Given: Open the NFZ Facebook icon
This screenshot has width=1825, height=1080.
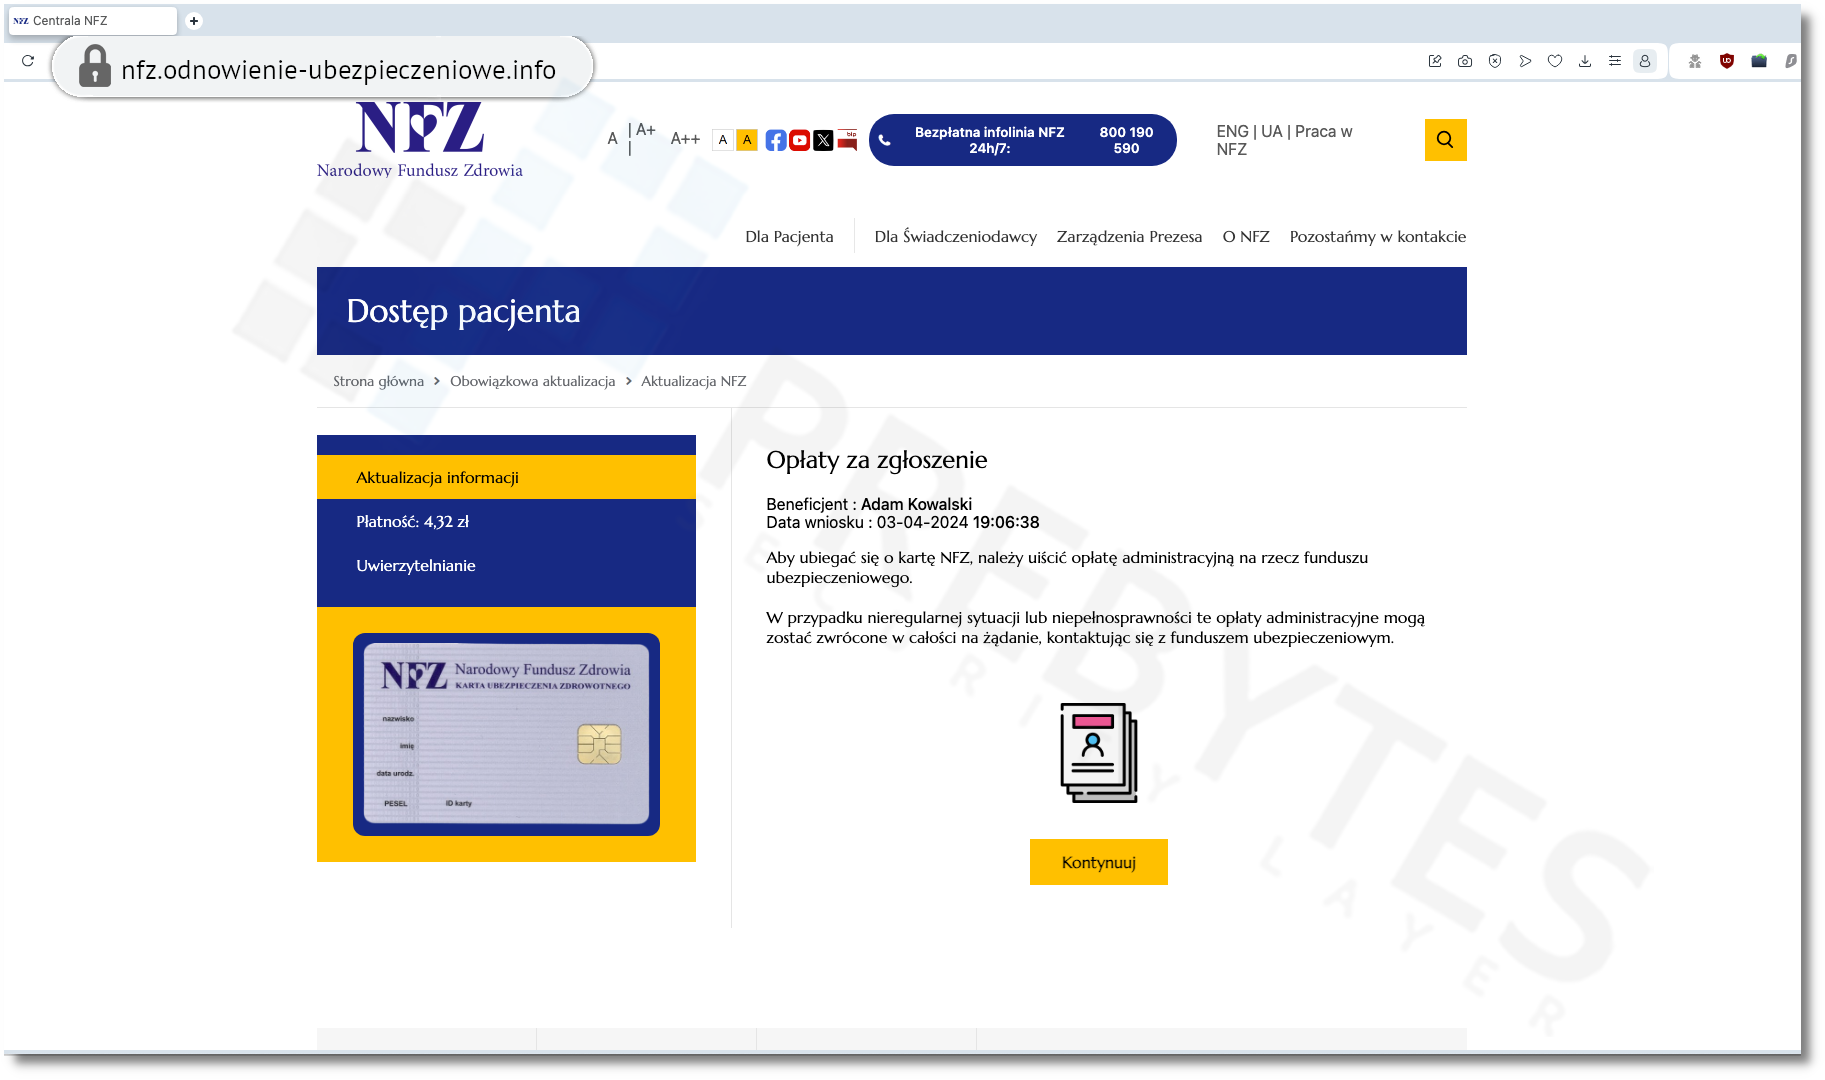Looking at the screenshot, I should [x=776, y=140].
